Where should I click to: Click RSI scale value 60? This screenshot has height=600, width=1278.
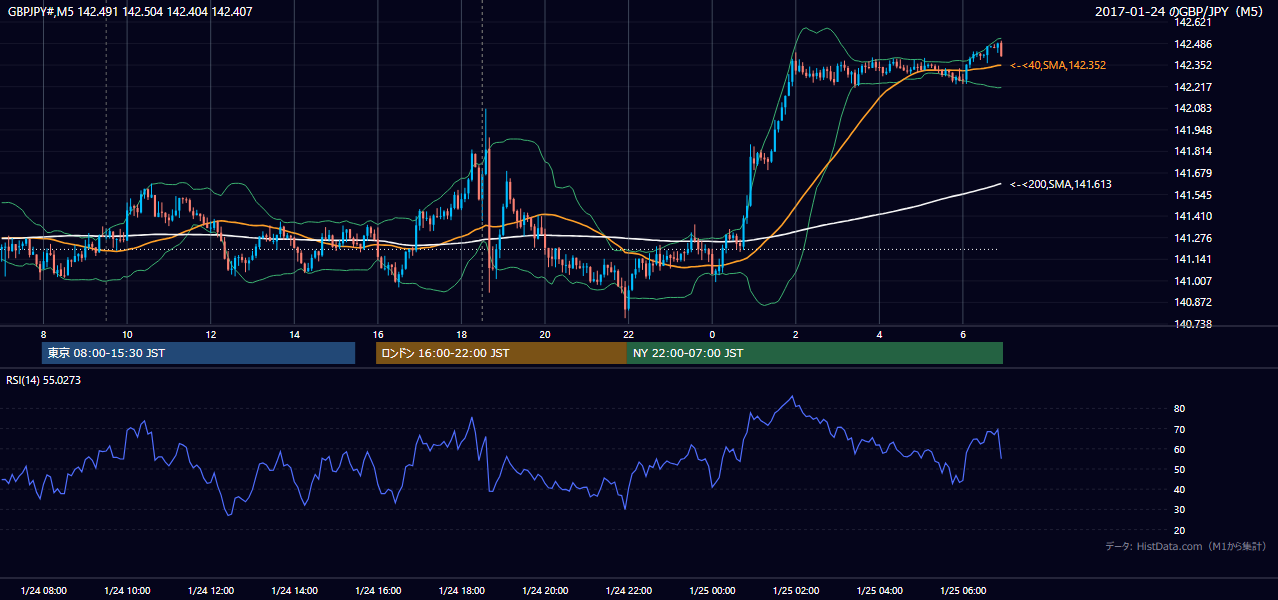coord(1179,450)
